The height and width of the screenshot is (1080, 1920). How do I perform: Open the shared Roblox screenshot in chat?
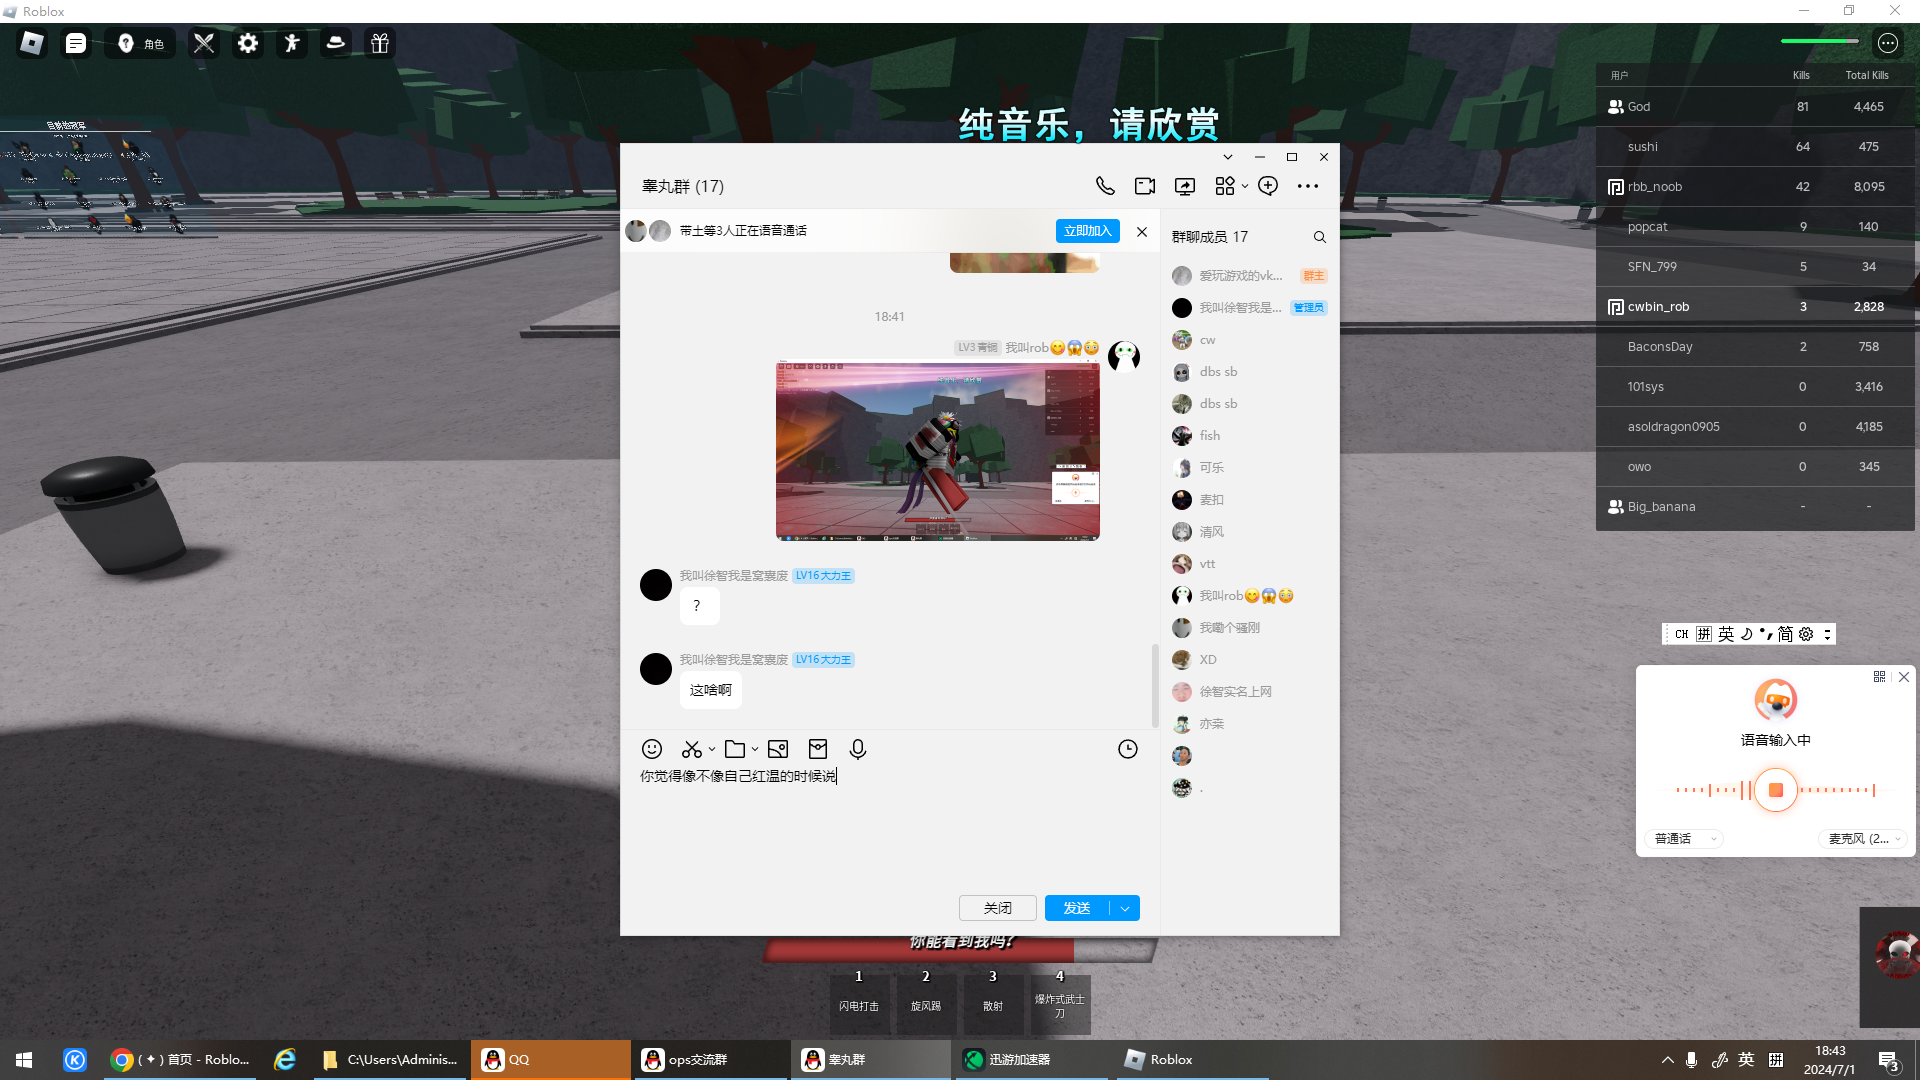pos(938,451)
